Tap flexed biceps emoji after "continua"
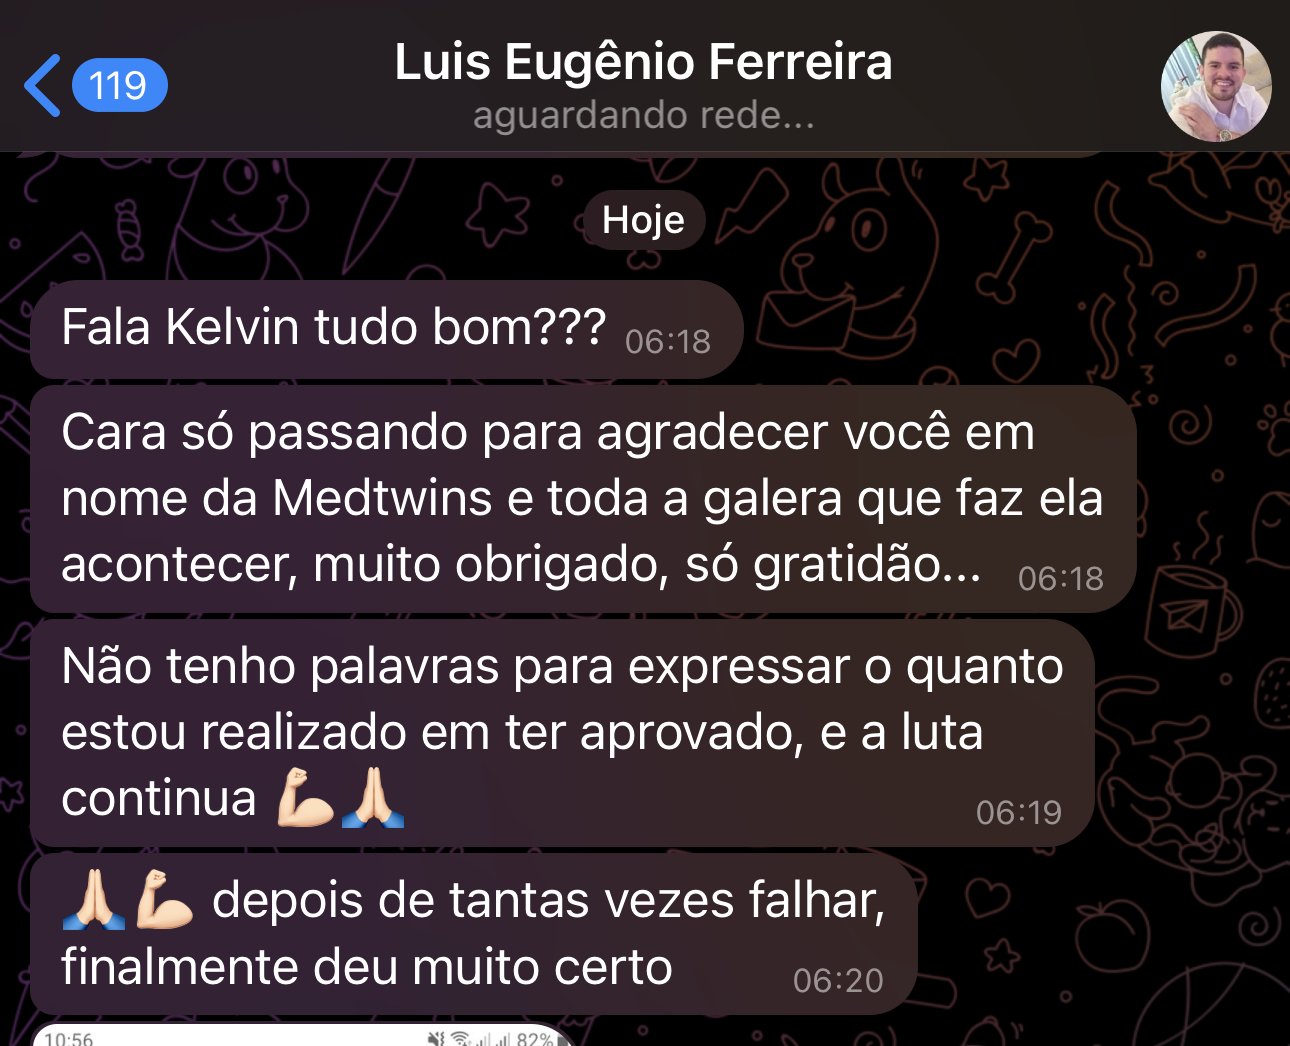 click(x=305, y=797)
